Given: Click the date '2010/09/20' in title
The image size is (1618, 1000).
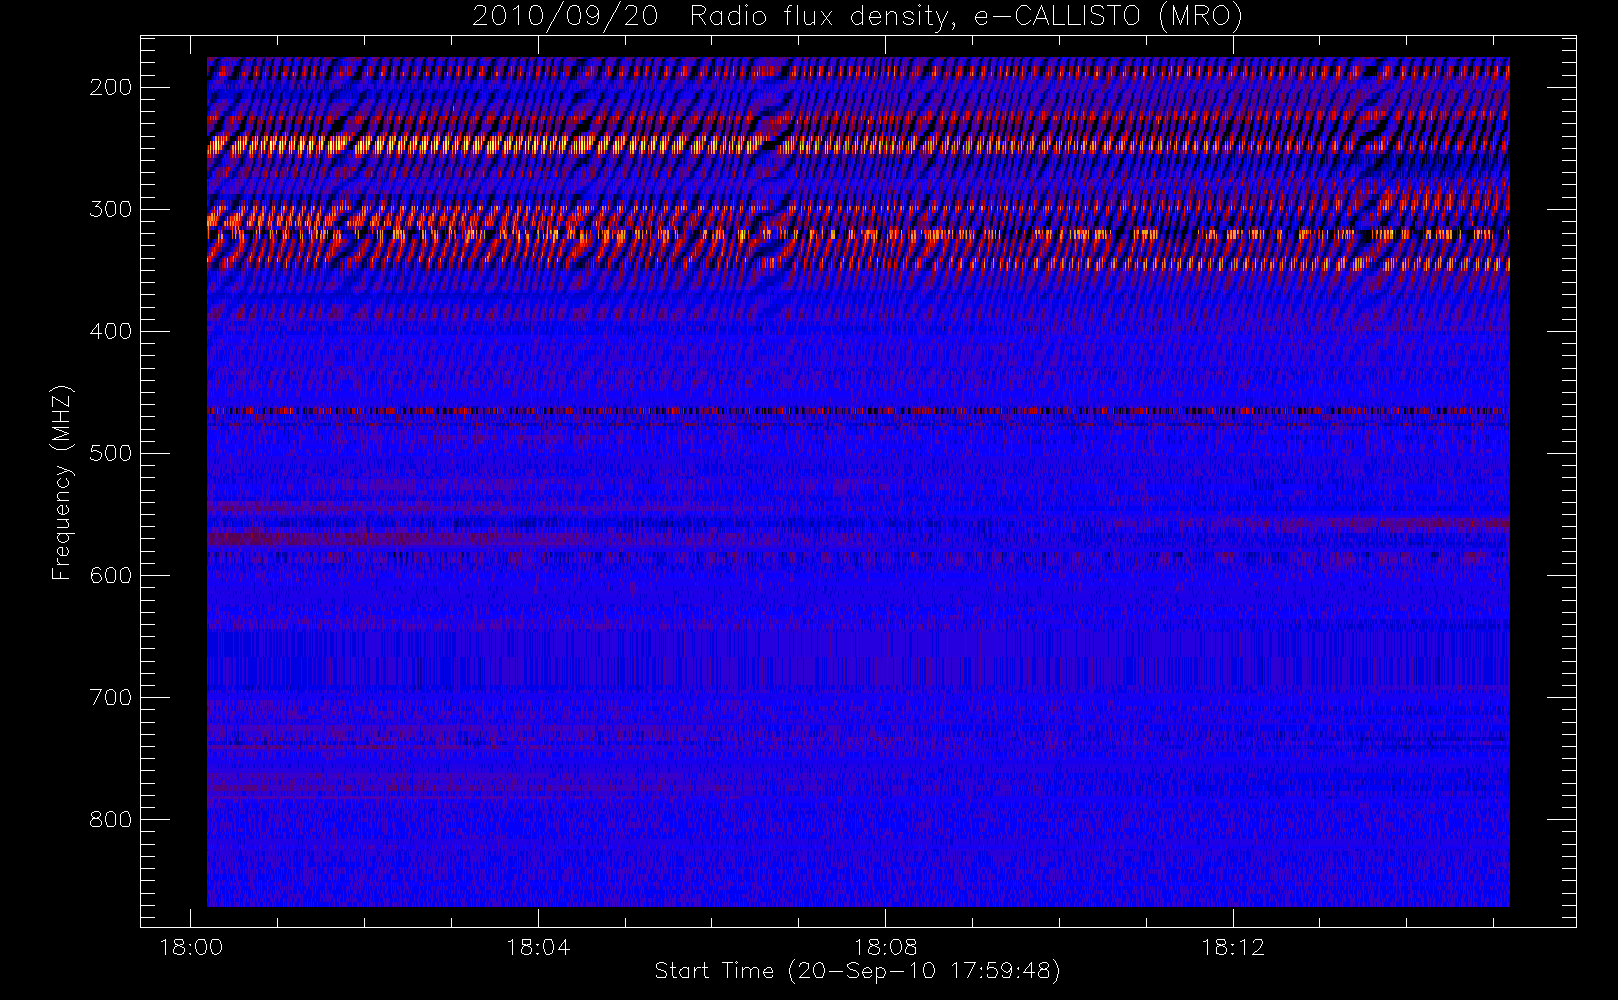Looking at the screenshot, I should 565,17.
